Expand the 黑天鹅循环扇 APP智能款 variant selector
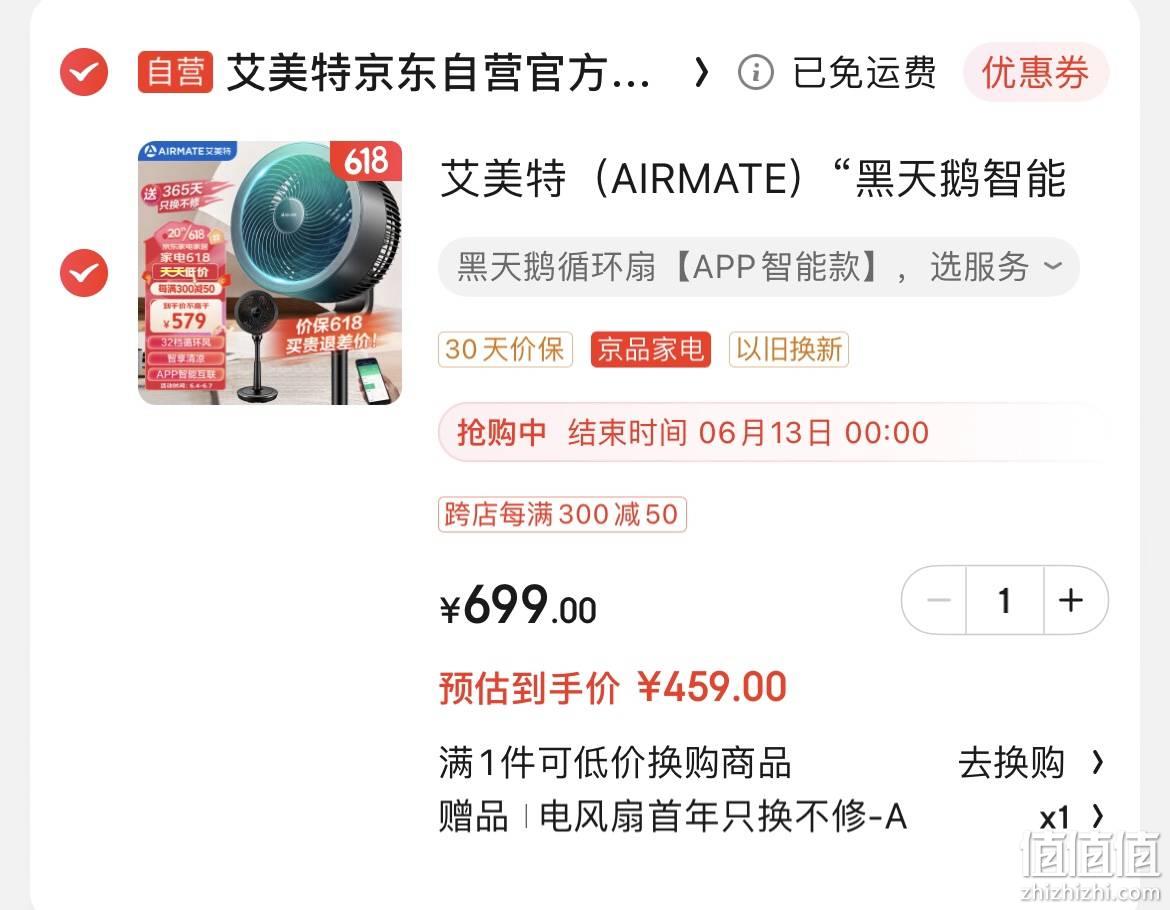The image size is (1170, 910). pos(759,267)
